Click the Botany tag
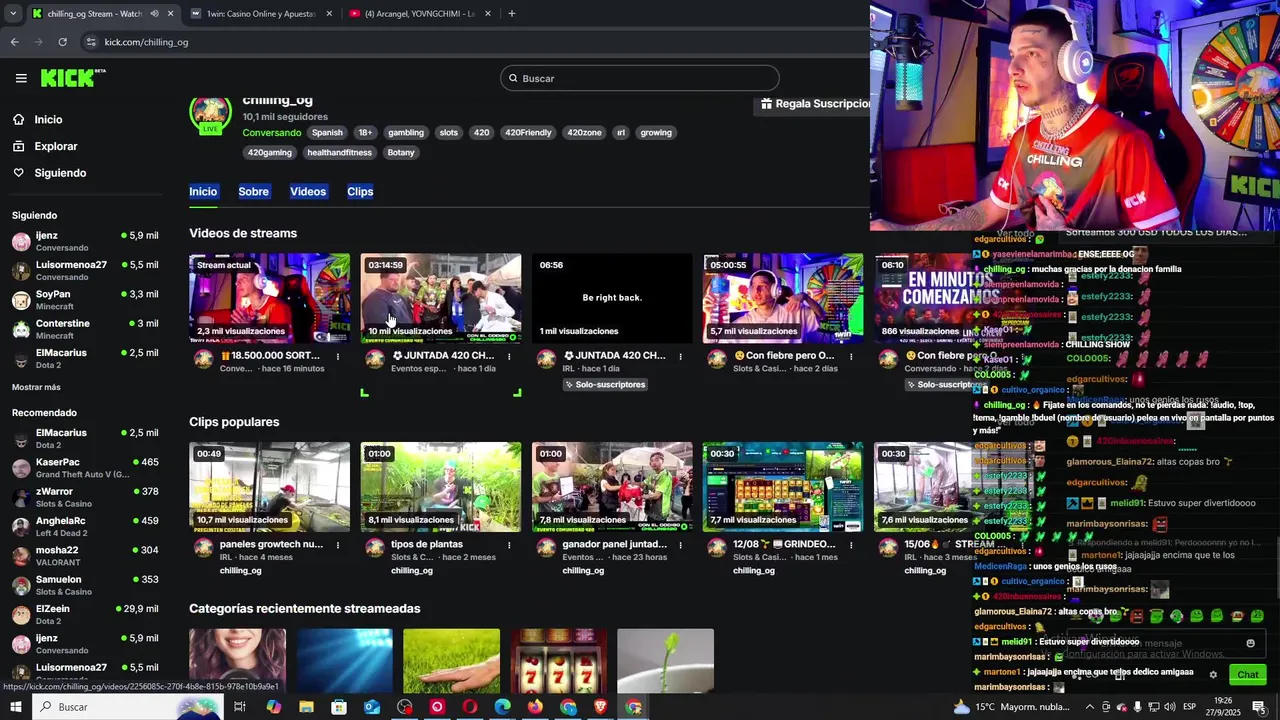Screen dimensions: 1280x720 401,152
